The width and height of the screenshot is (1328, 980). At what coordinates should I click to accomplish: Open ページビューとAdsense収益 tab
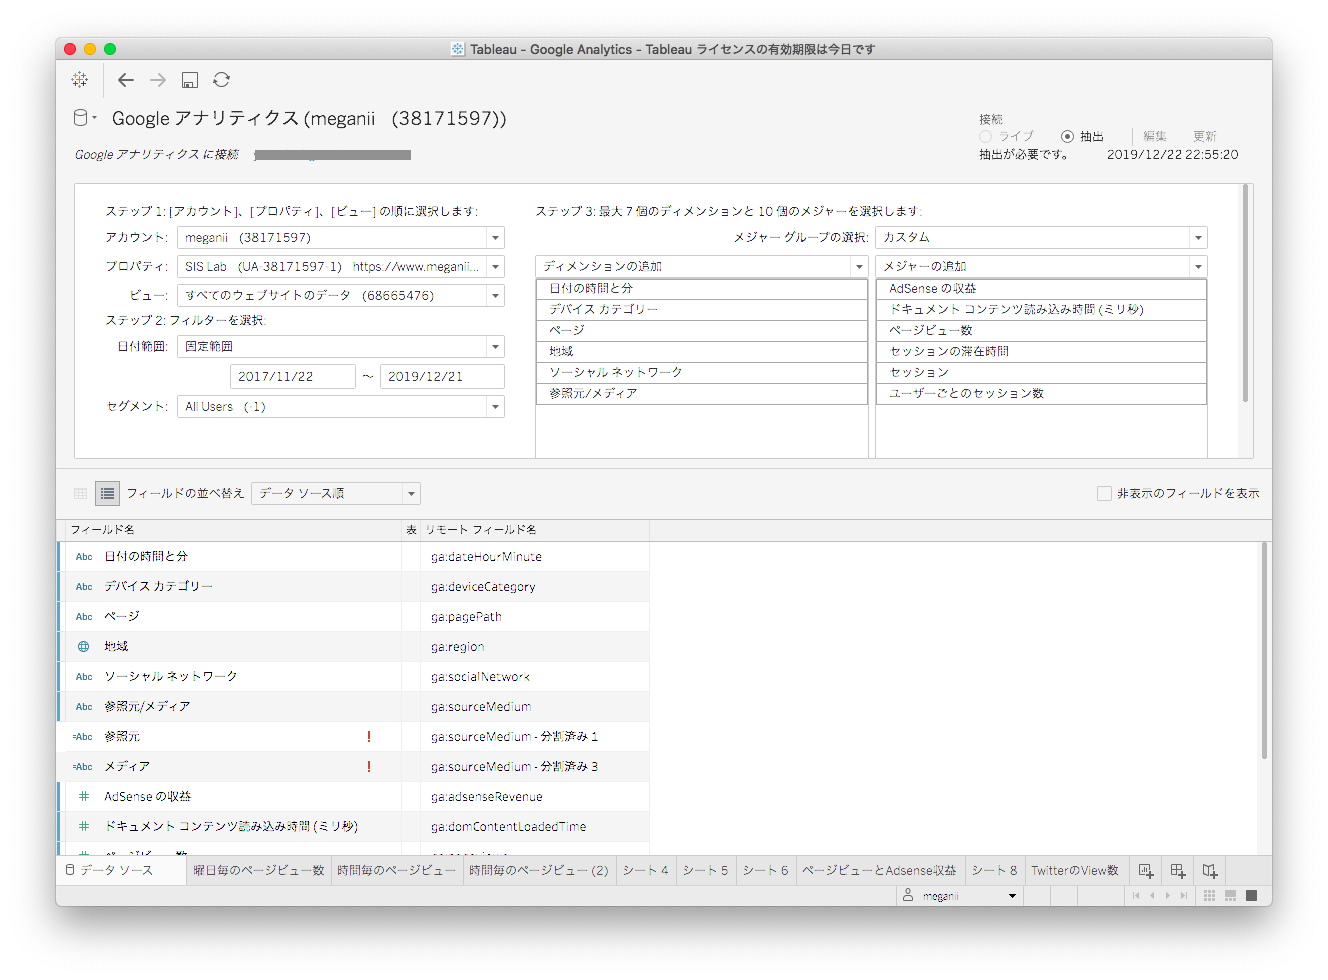[880, 871]
